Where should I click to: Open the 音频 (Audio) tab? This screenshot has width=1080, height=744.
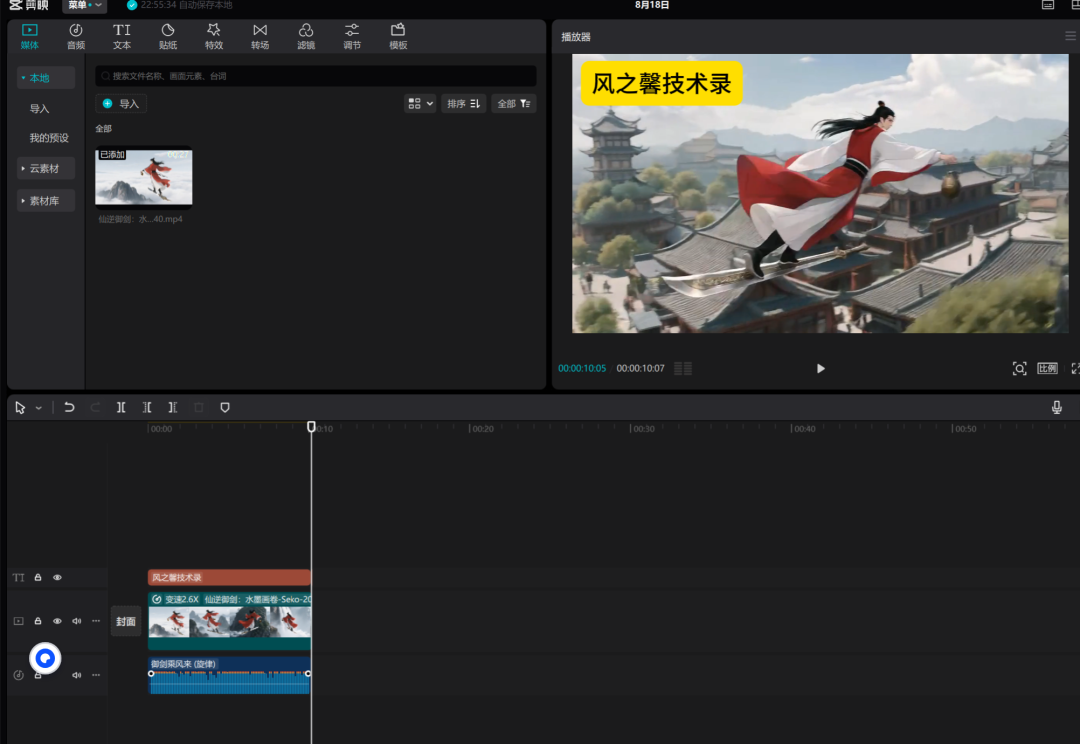click(76, 36)
